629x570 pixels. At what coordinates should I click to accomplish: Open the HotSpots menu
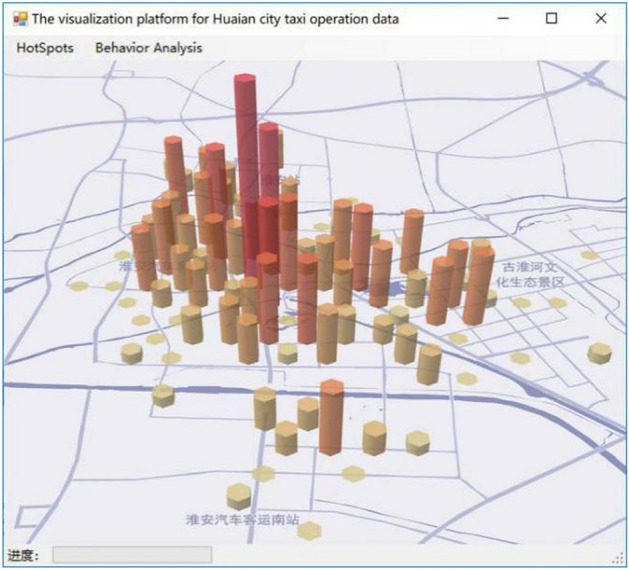[45, 47]
